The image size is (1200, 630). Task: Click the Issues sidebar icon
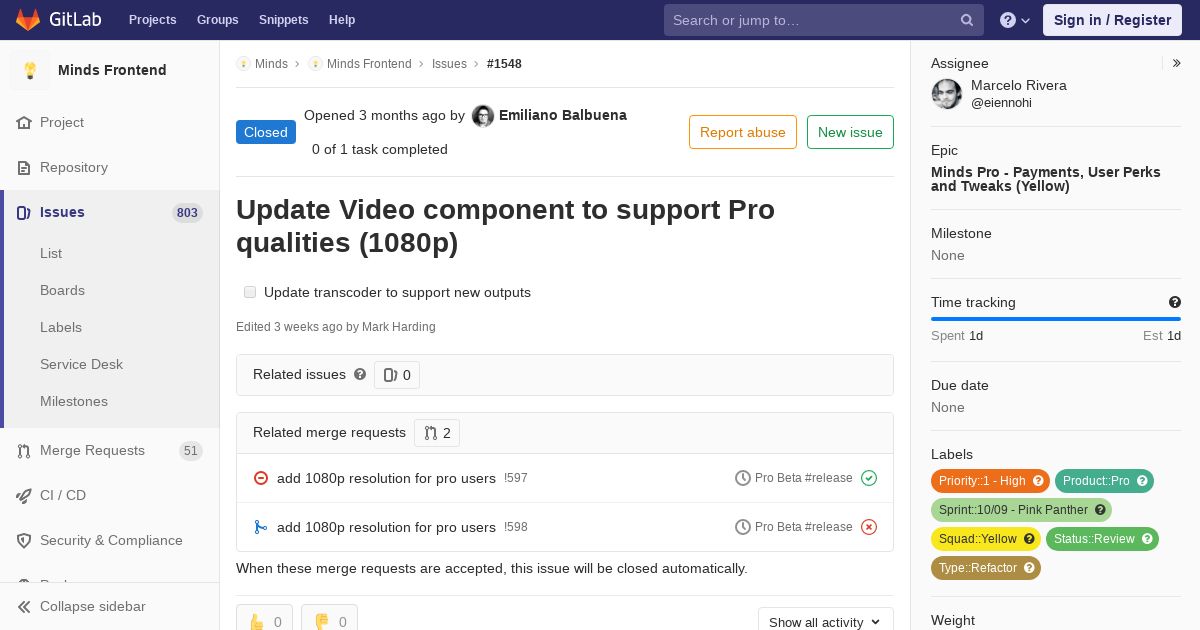coord(24,212)
